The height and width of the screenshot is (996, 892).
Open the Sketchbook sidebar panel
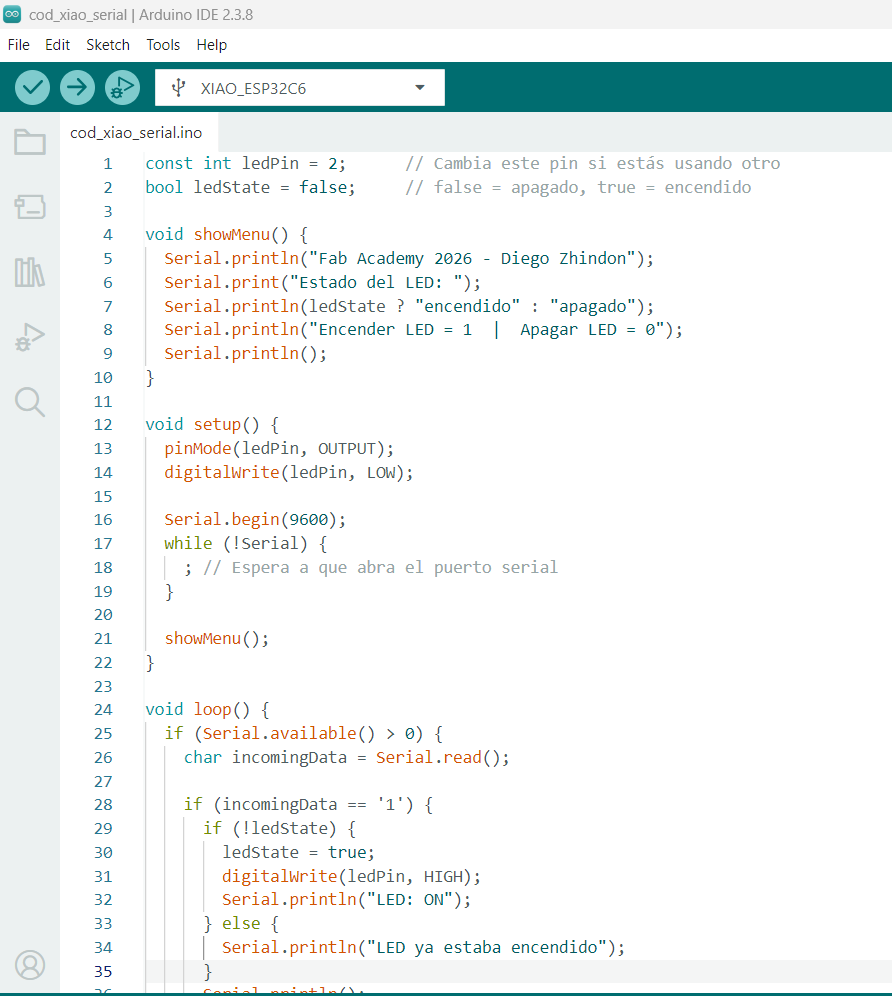click(29, 143)
